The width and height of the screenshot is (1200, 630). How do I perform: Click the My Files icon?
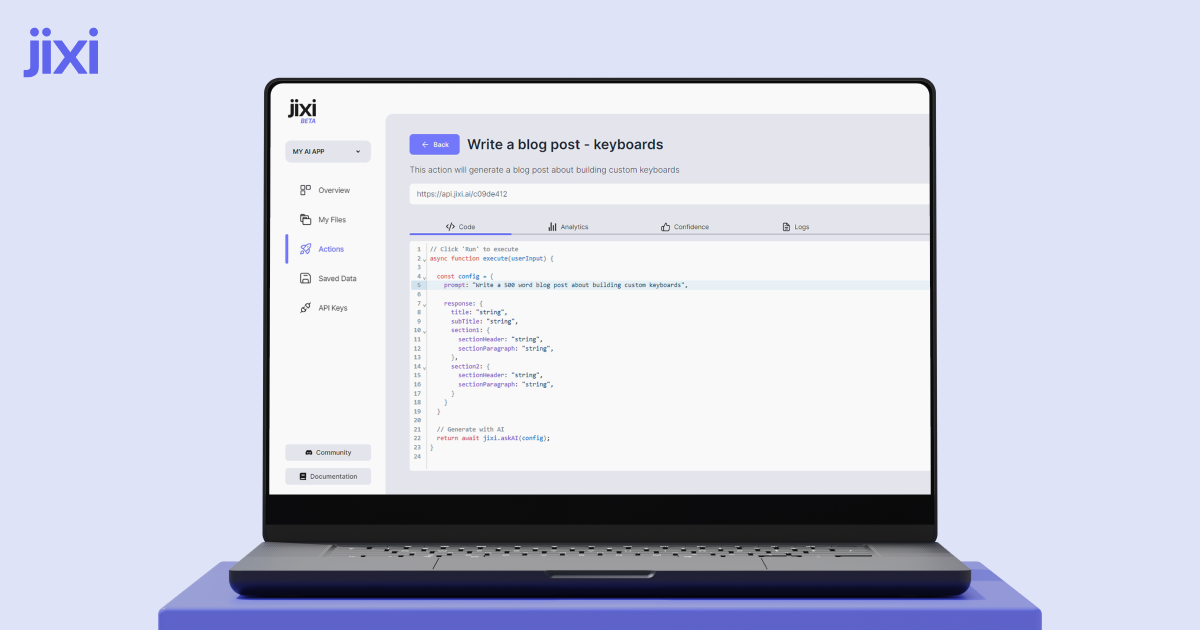[x=306, y=220]
